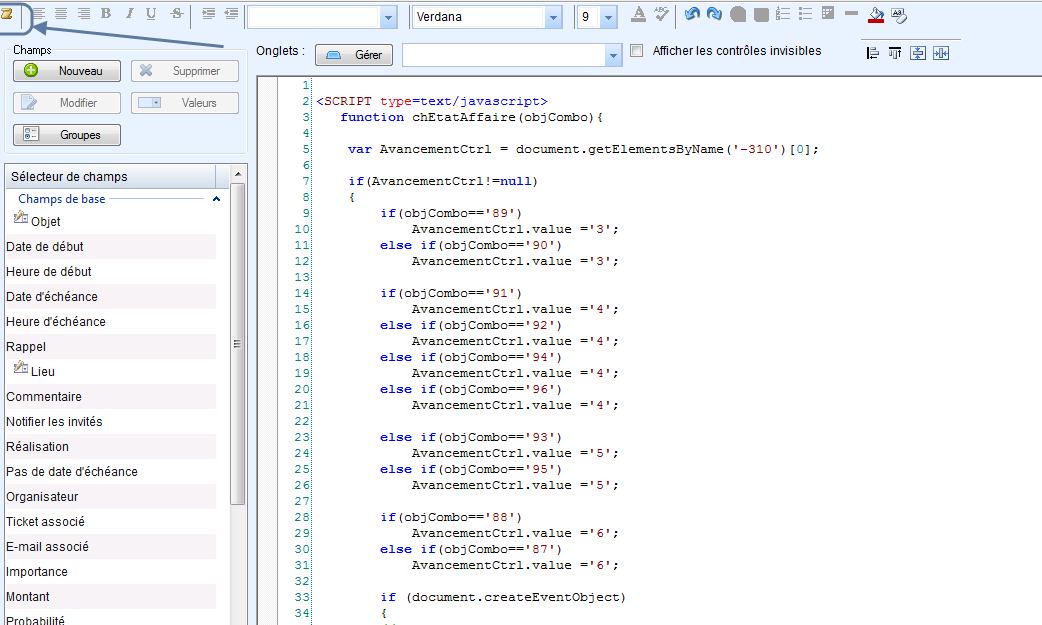Redo the last undone edit
The image size is (1042, 625).
pyautogui.click(x=714, y=14)
